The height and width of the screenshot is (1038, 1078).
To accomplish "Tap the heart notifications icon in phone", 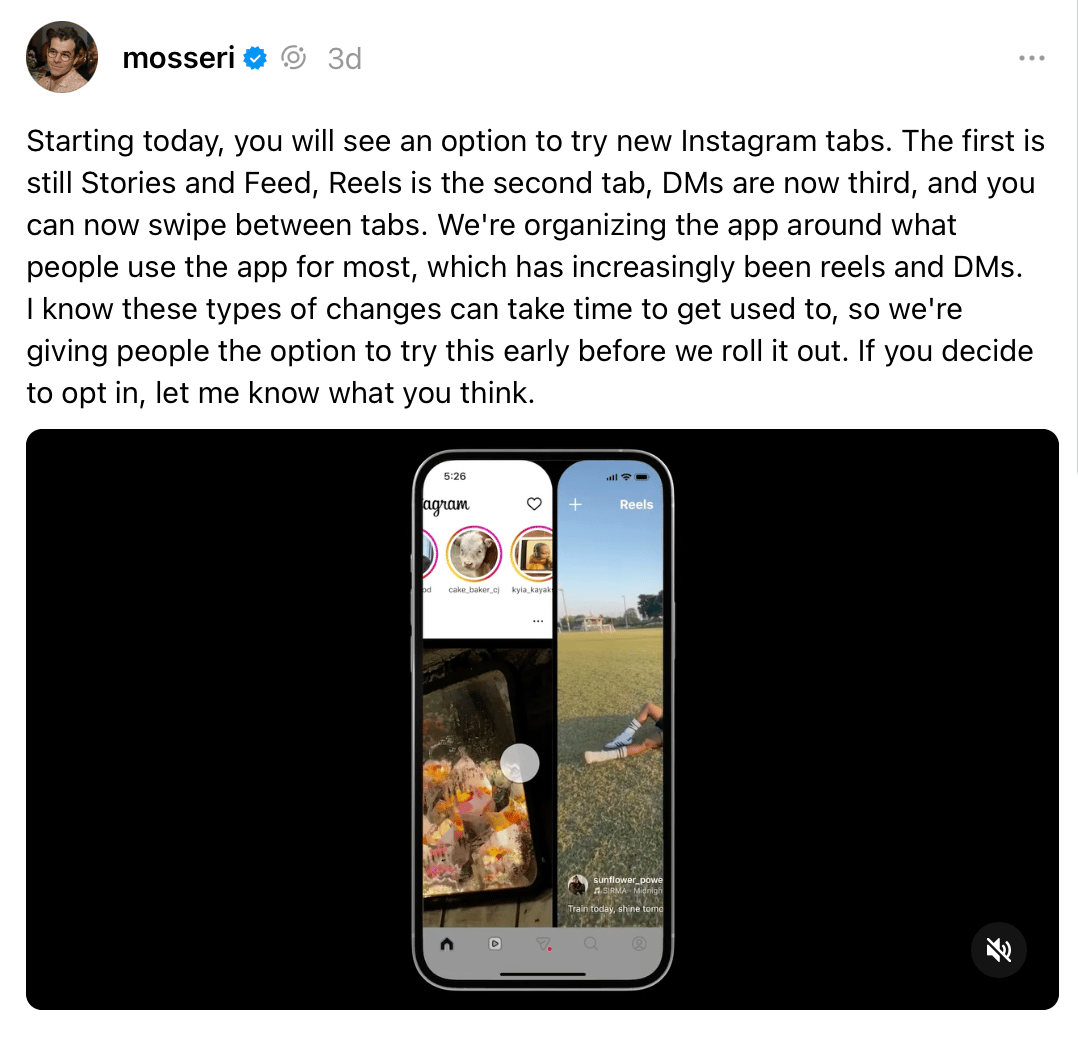I will (534, 504).
